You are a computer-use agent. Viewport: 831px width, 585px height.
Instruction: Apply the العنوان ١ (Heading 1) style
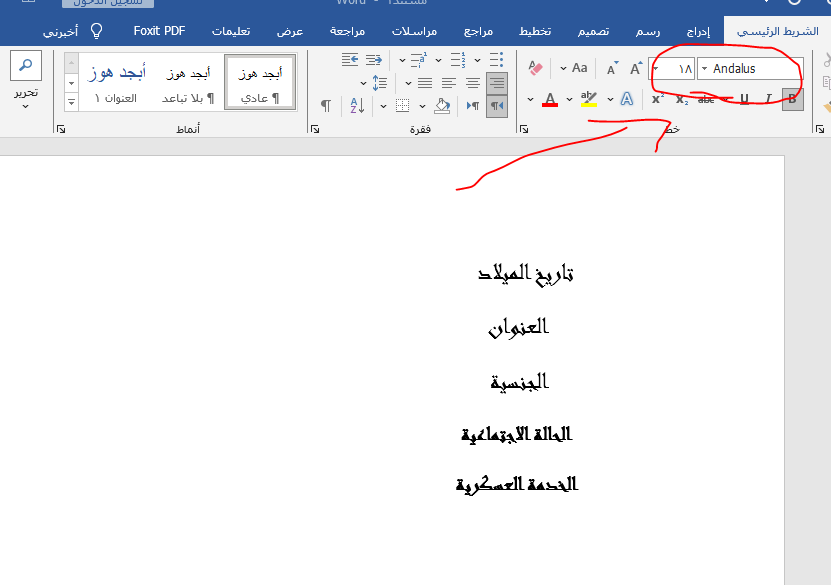116,82
